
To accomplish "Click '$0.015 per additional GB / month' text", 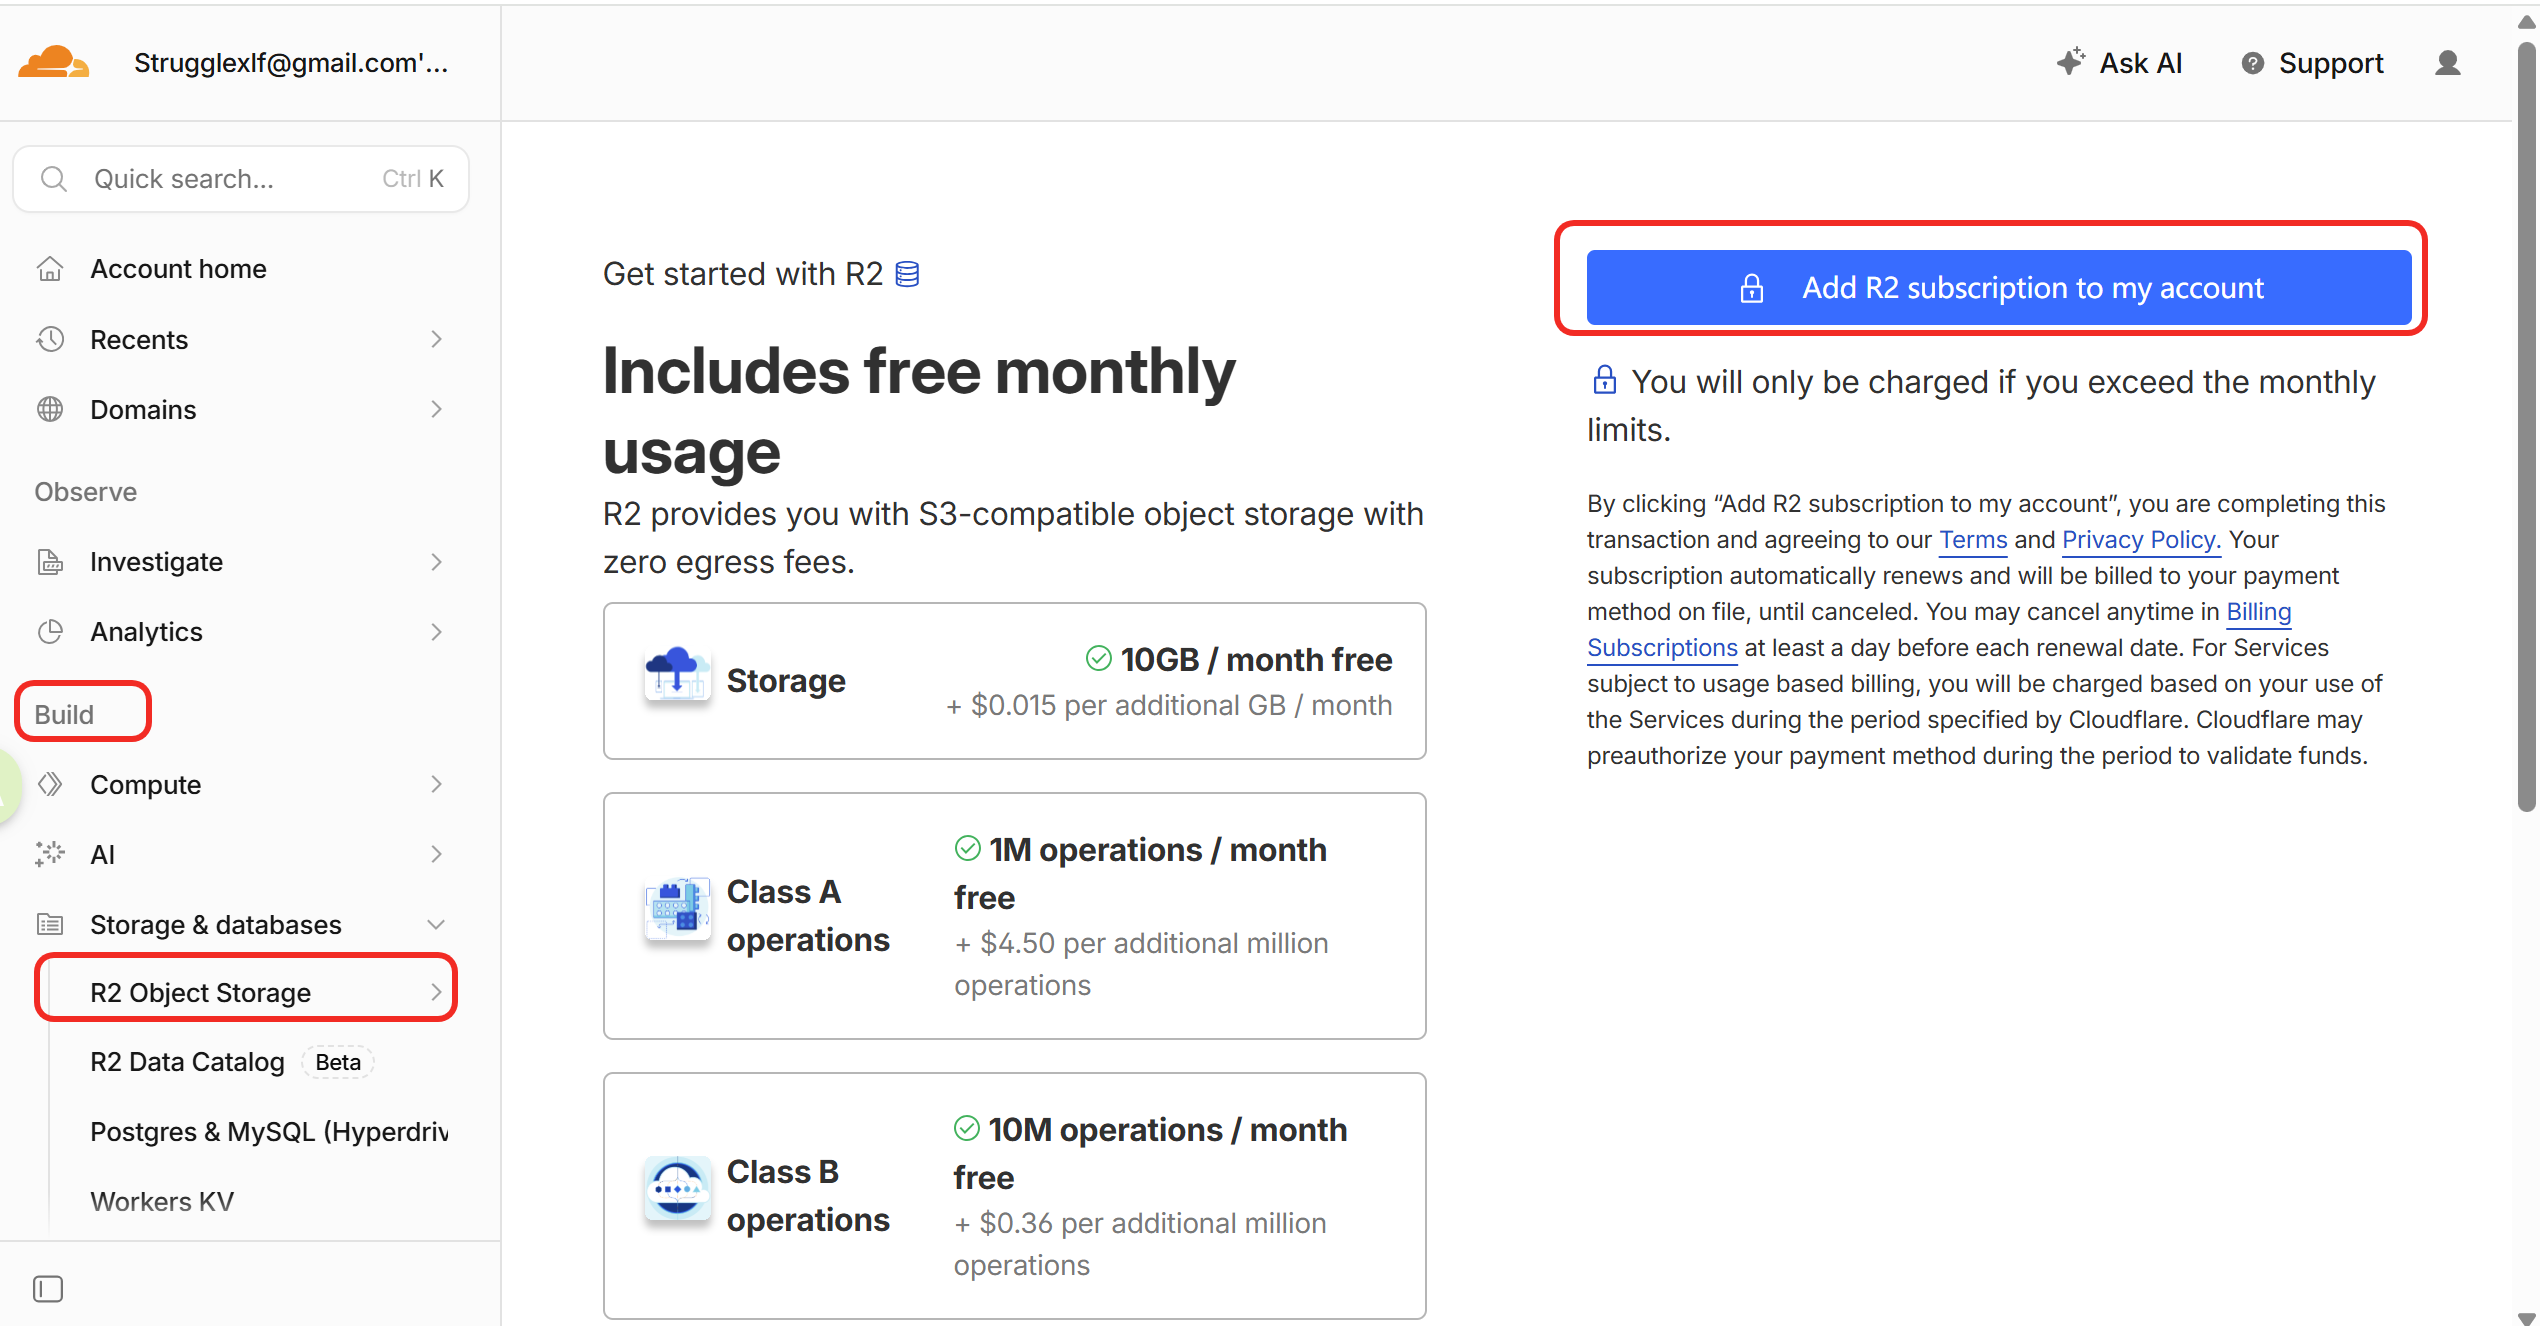I will 1182,705.
